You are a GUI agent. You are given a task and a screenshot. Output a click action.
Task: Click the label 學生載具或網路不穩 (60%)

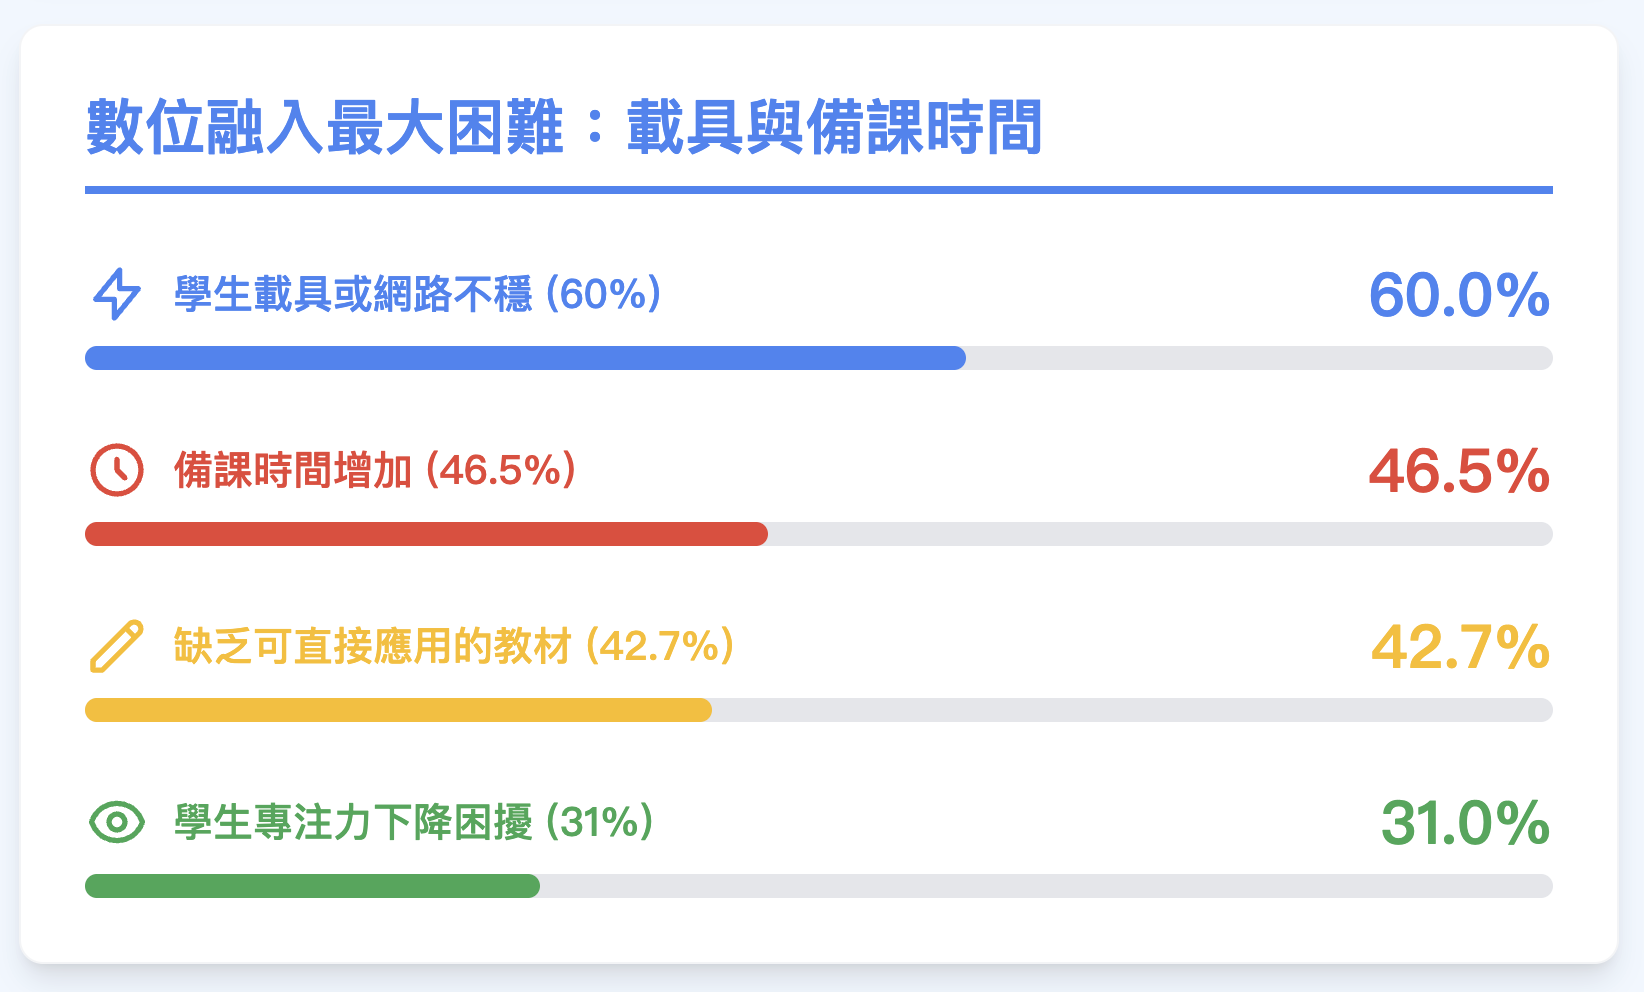click(x=418, y=294)
